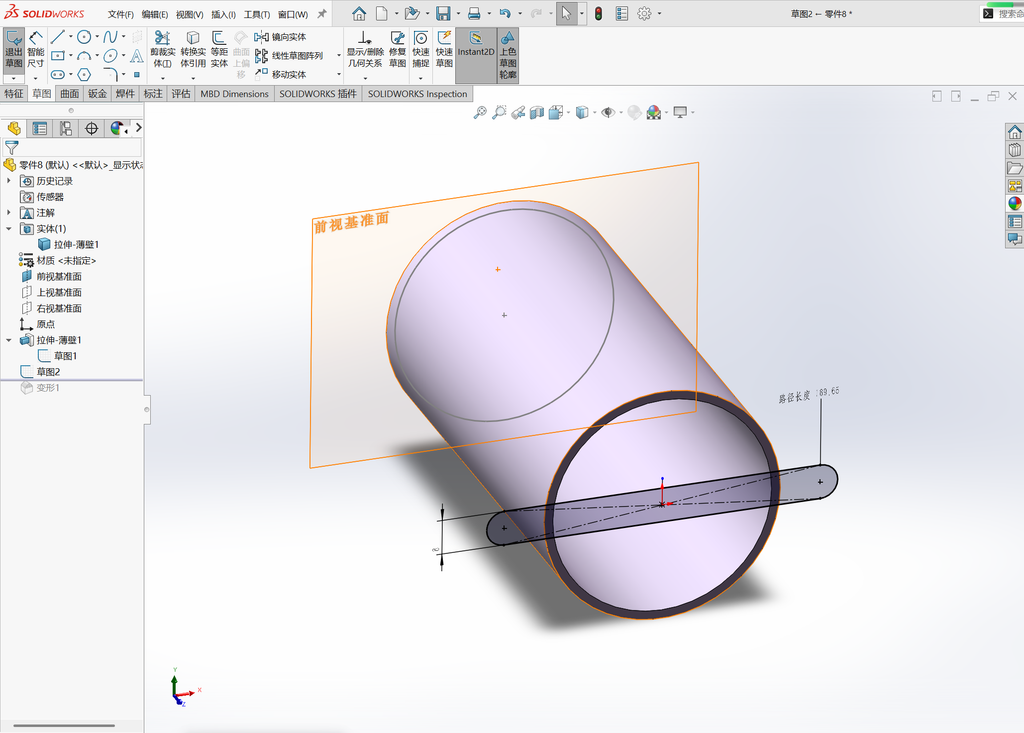
Task: Switch to the 评估 (Evaluate) tab
Action: [181, 93]
